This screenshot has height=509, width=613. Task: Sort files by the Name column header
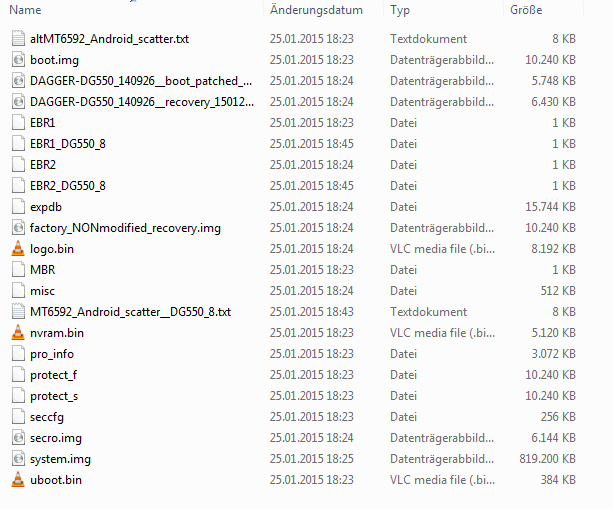(25, 10)
